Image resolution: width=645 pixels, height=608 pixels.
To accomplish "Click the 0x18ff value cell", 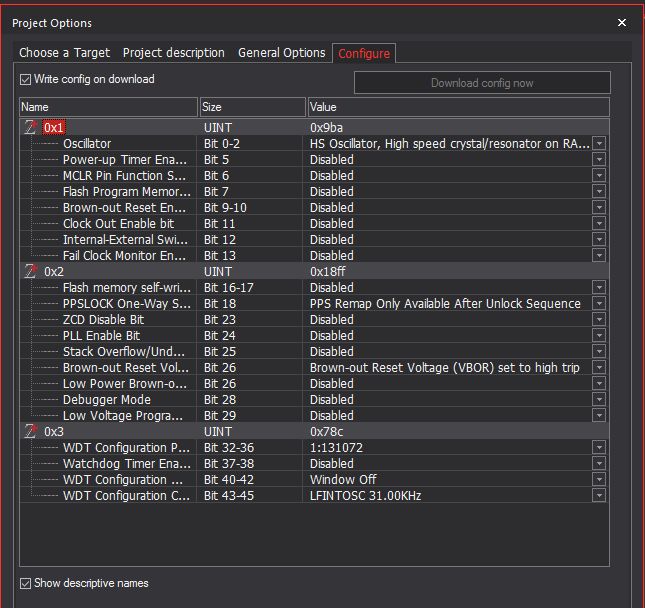I will point(328,272).
